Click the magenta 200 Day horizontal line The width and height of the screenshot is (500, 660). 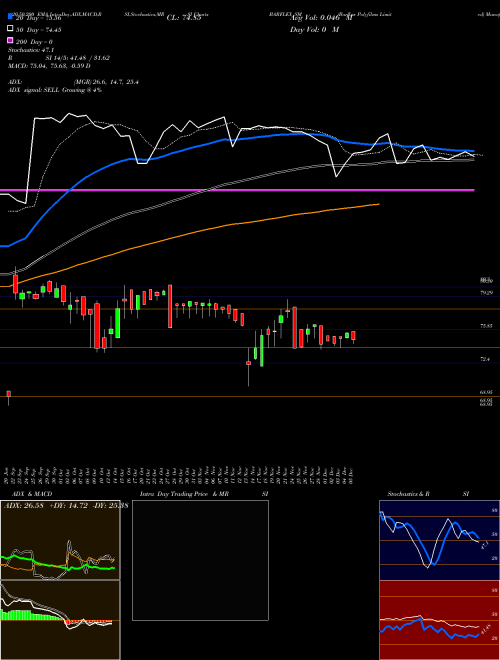pyautogui.click(x=237, y=191)
